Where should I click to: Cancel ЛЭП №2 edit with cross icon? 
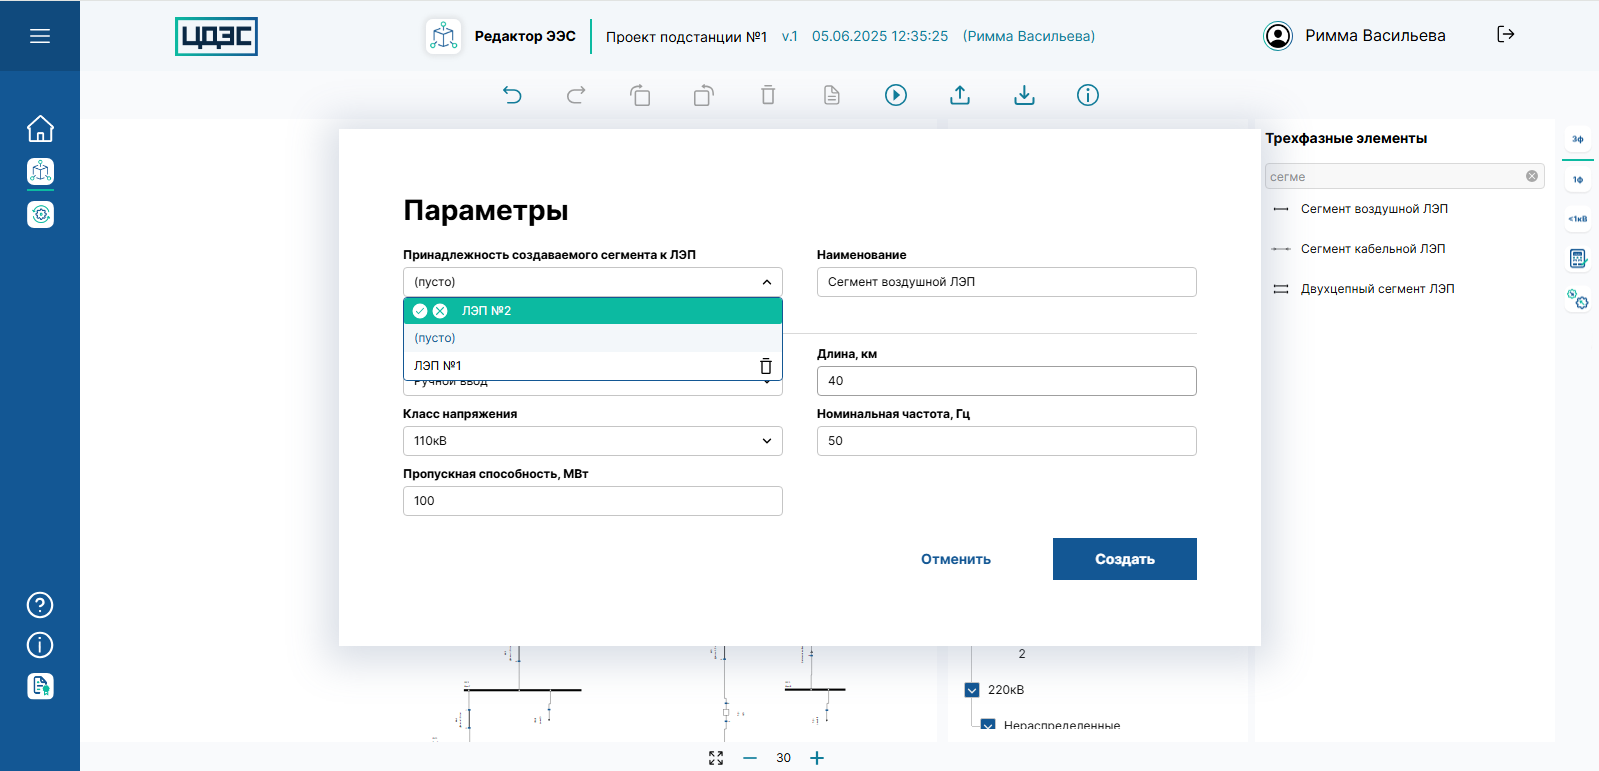440,311
